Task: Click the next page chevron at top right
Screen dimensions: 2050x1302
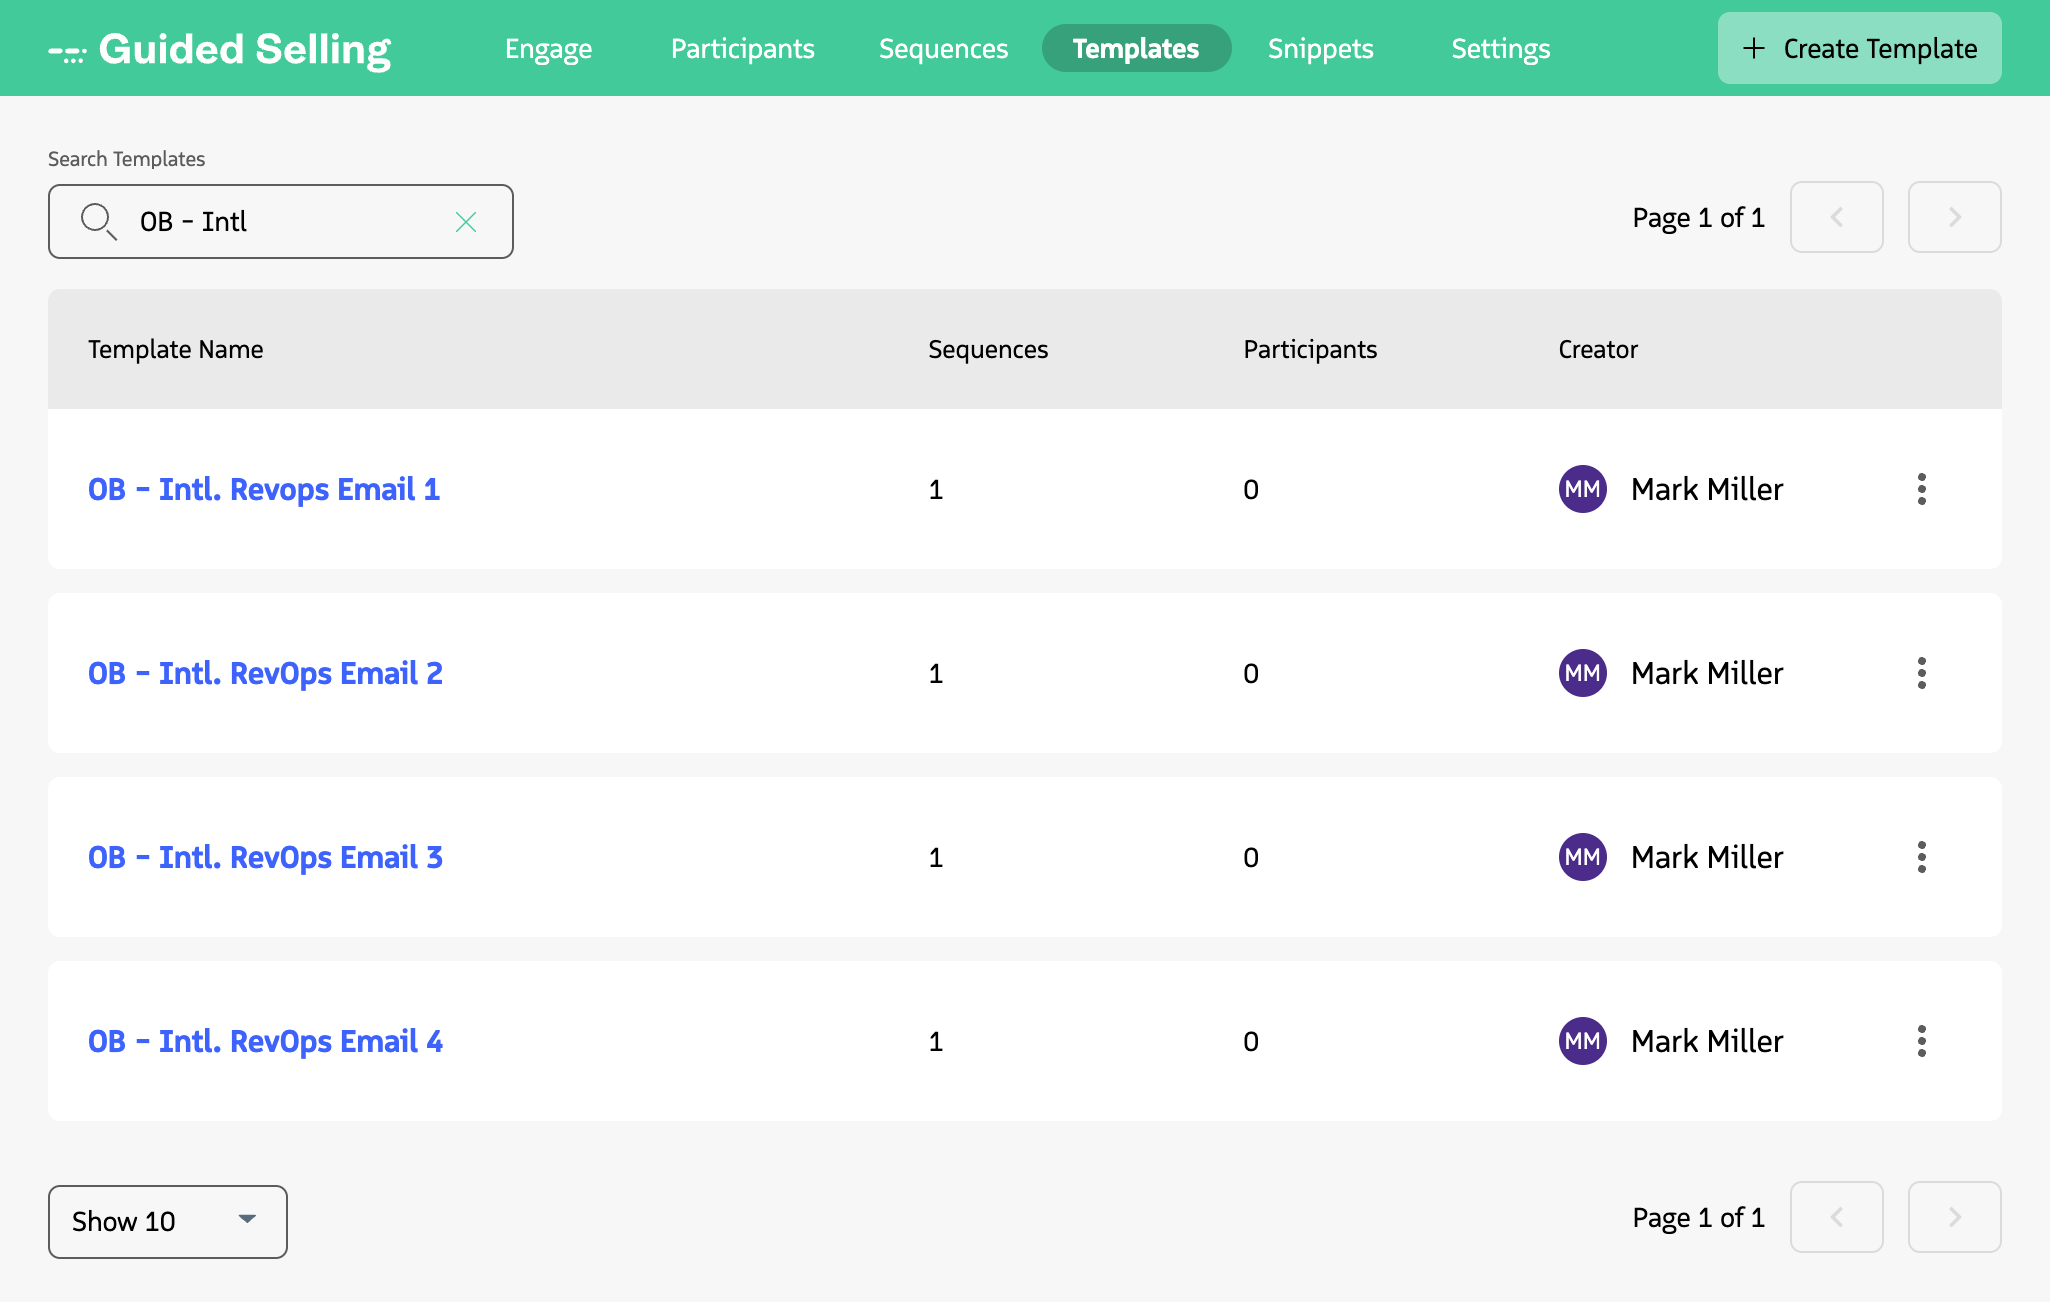Action: point(1952,217)
